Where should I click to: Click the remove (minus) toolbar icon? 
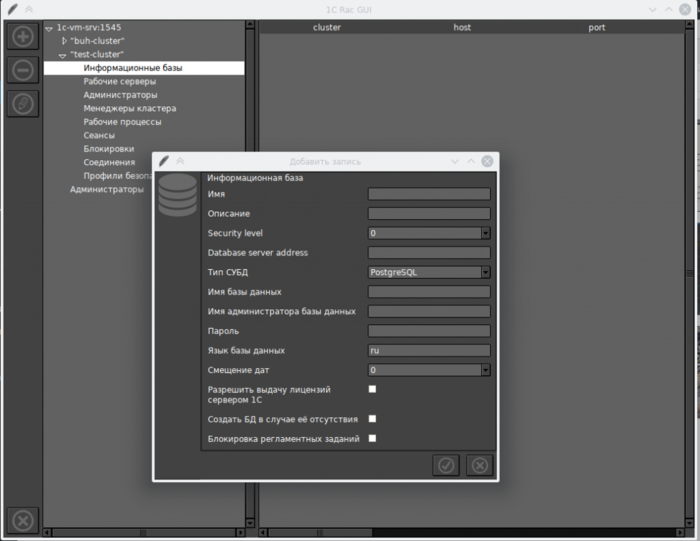pyautogui.click(x=23, y=70)
